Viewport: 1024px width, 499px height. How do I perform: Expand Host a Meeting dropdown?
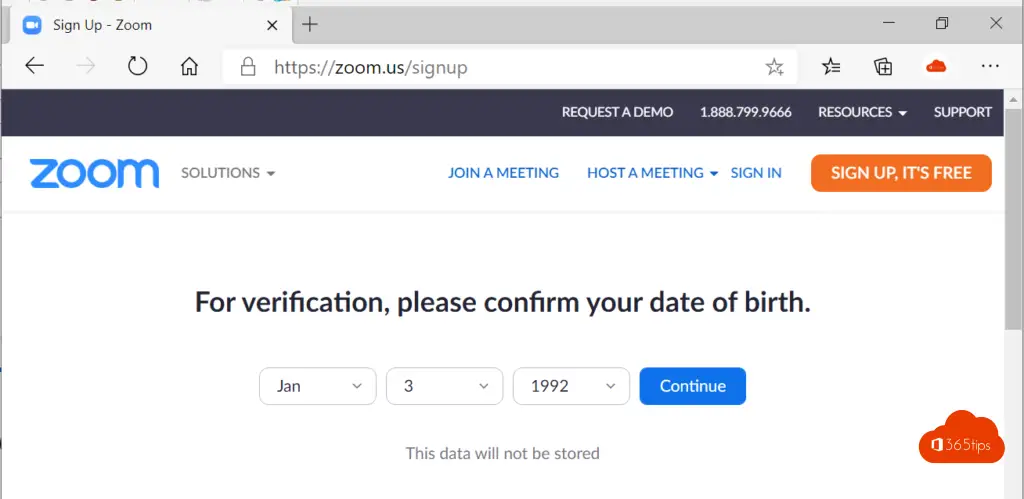[652, 173]
